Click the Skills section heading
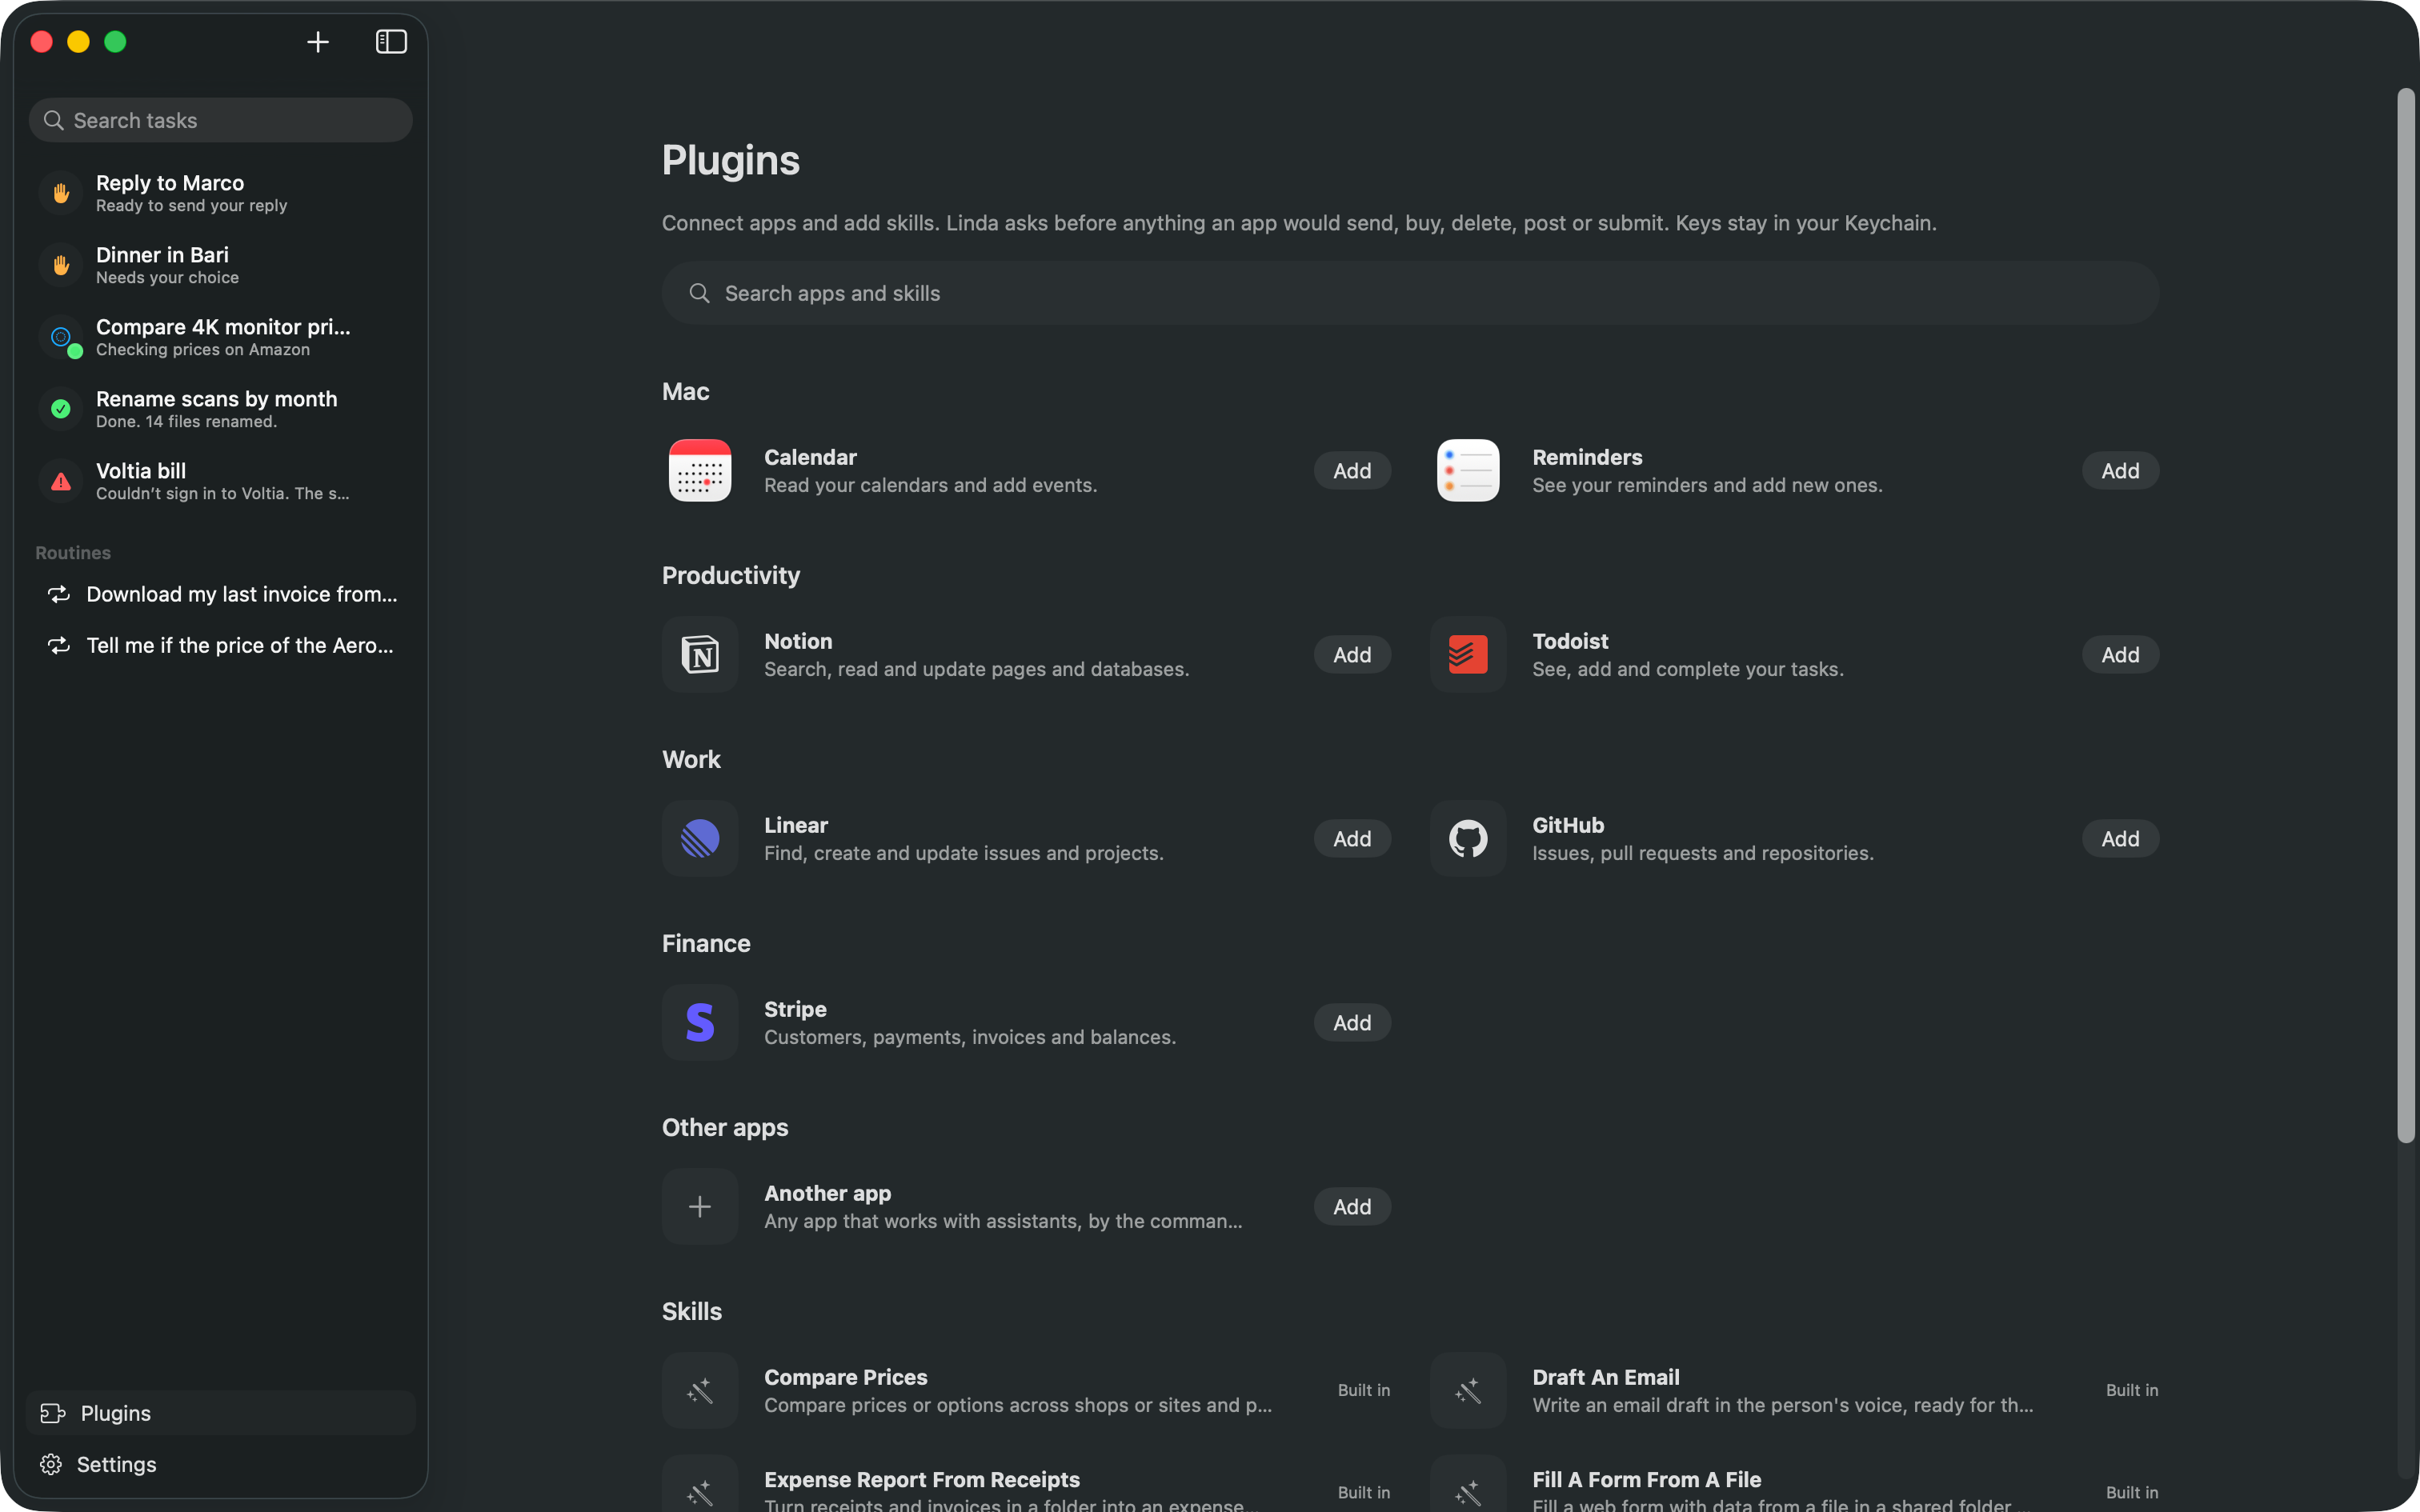 pos(692,1311)
